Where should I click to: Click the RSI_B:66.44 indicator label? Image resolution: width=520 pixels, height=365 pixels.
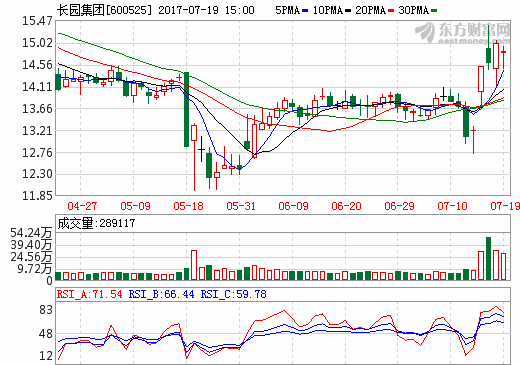162,294
